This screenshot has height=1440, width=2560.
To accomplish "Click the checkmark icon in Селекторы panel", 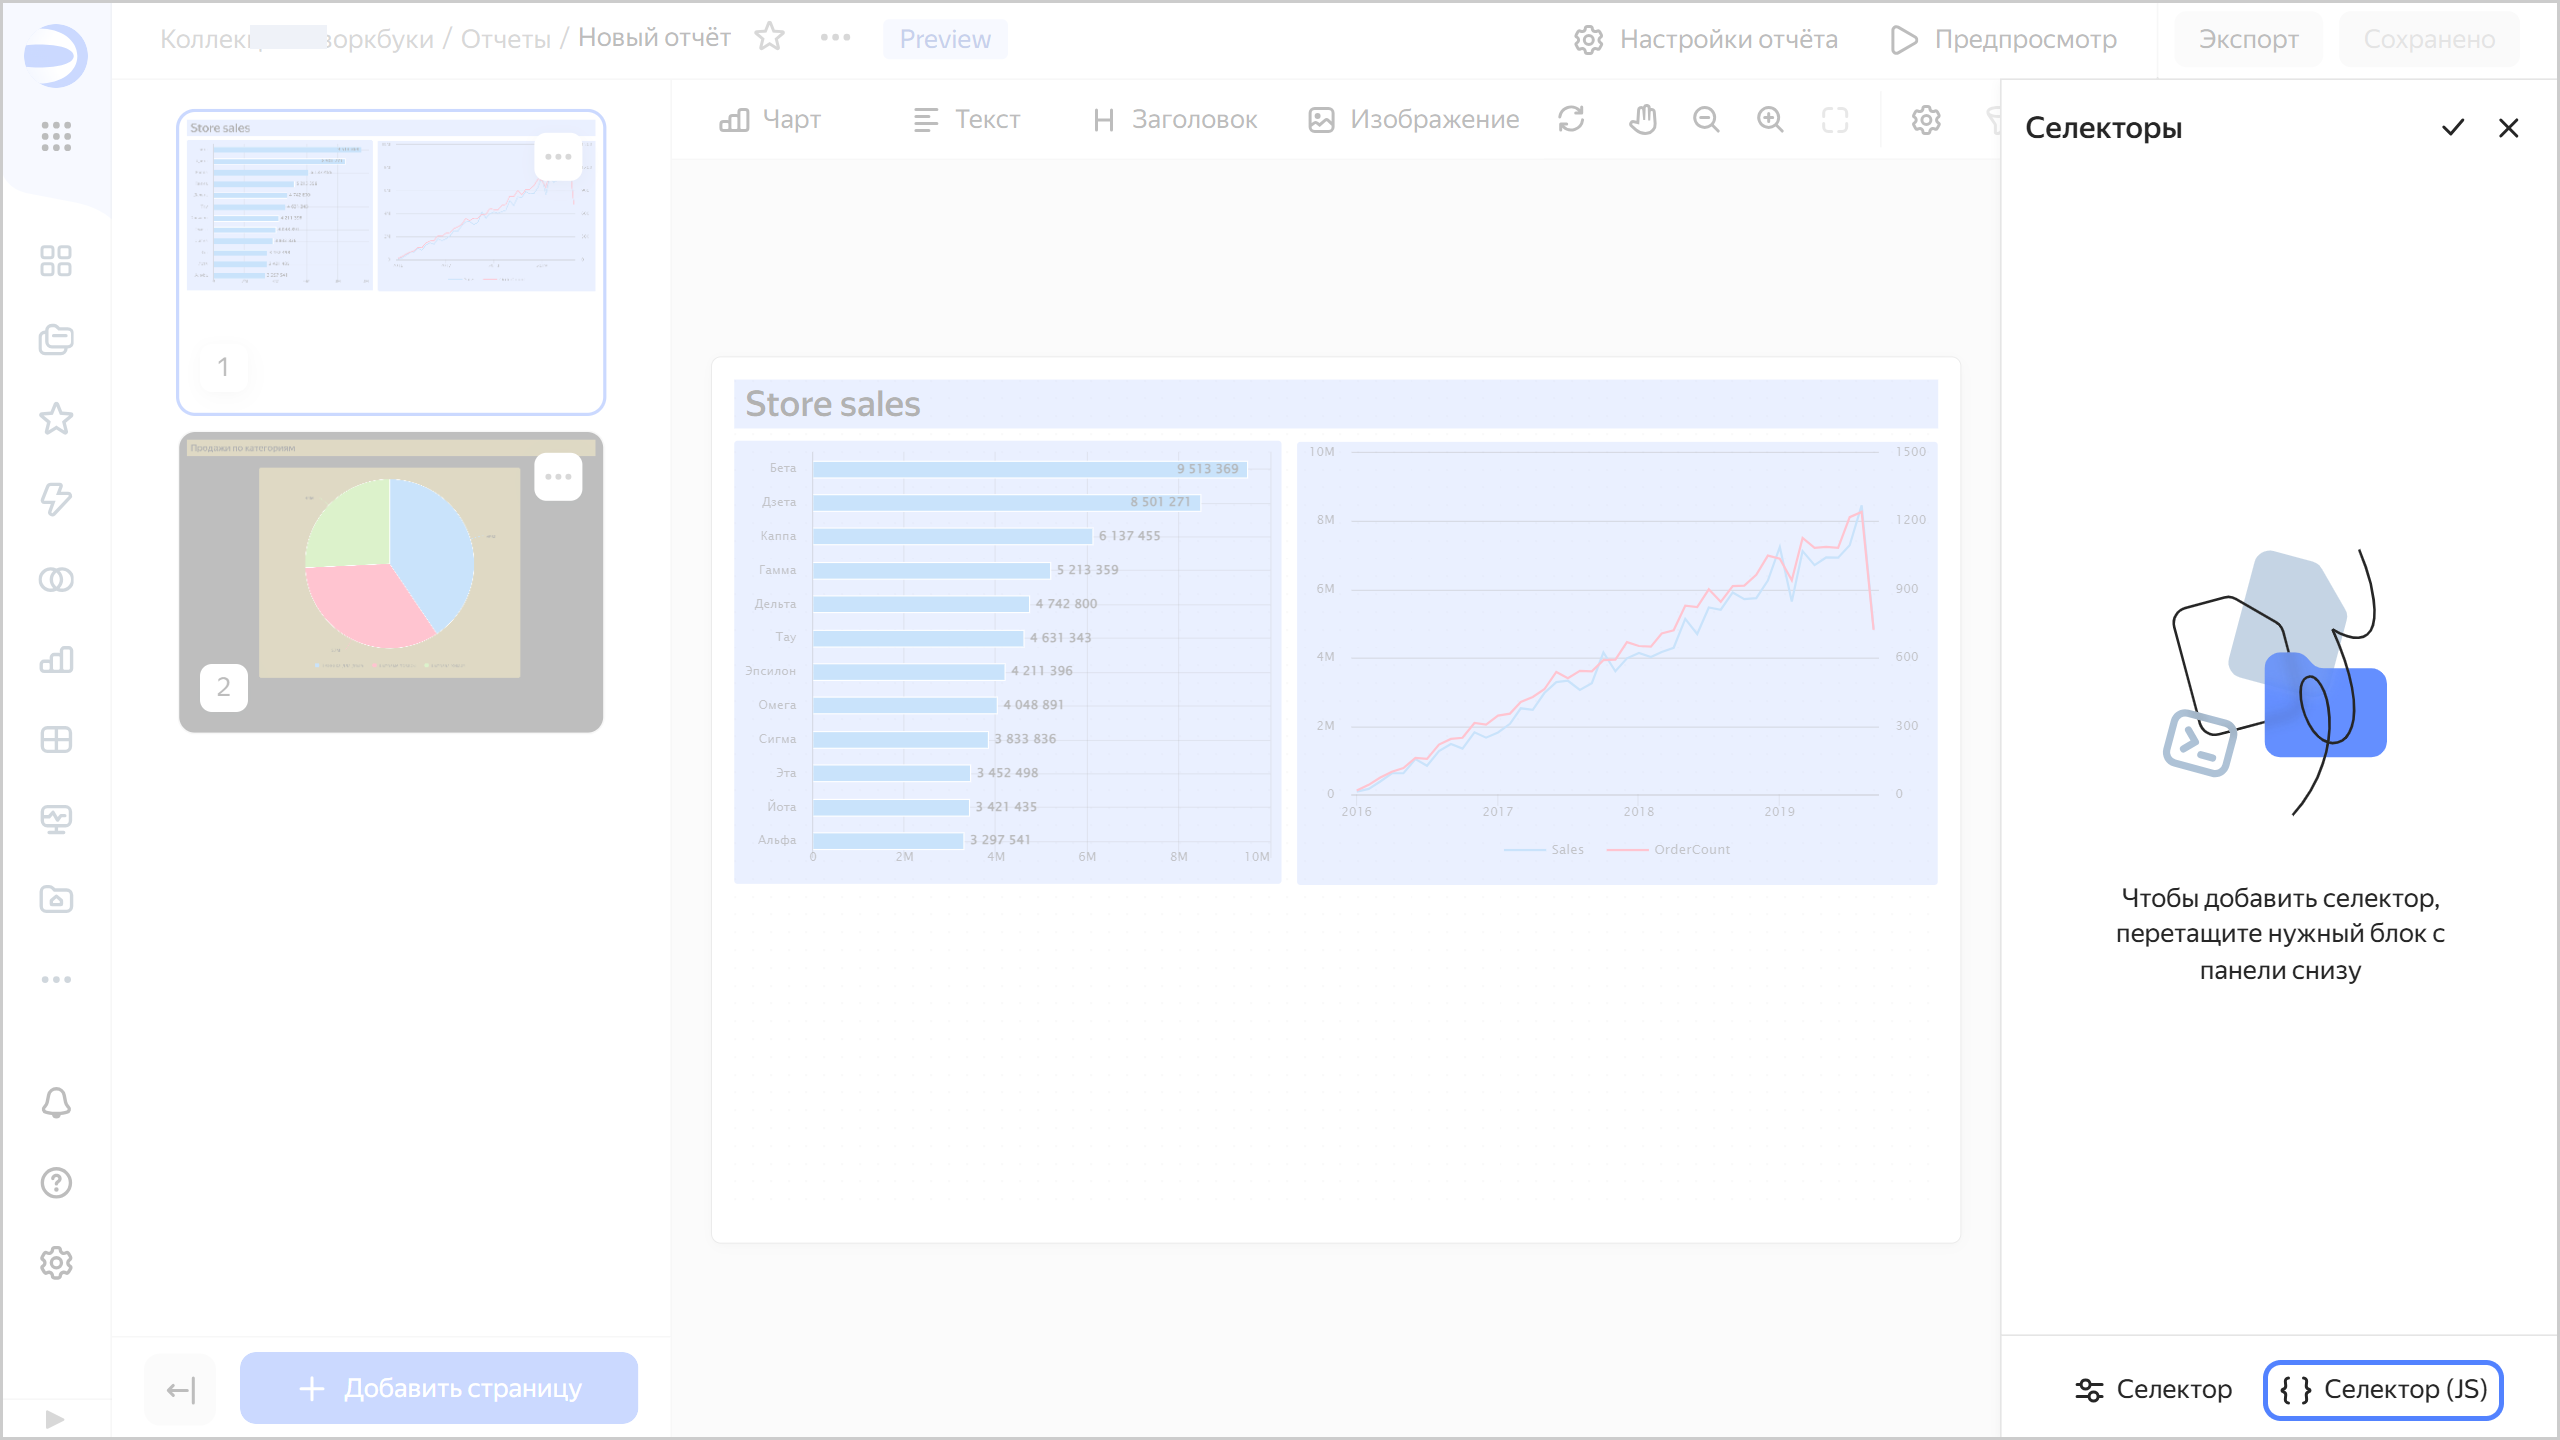I will [2452, 128].
